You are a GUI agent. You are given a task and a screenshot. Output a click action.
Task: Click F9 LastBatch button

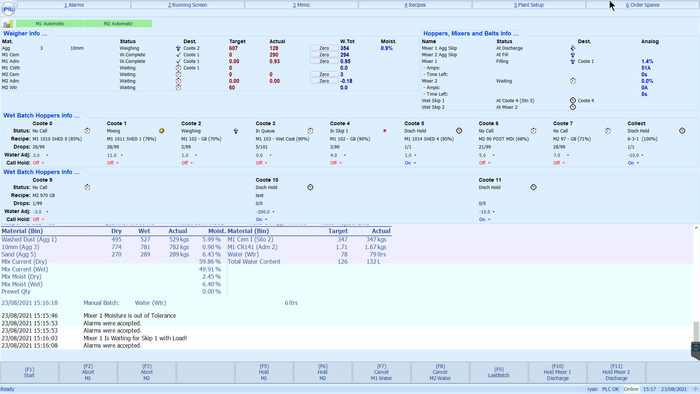(499, 372)
